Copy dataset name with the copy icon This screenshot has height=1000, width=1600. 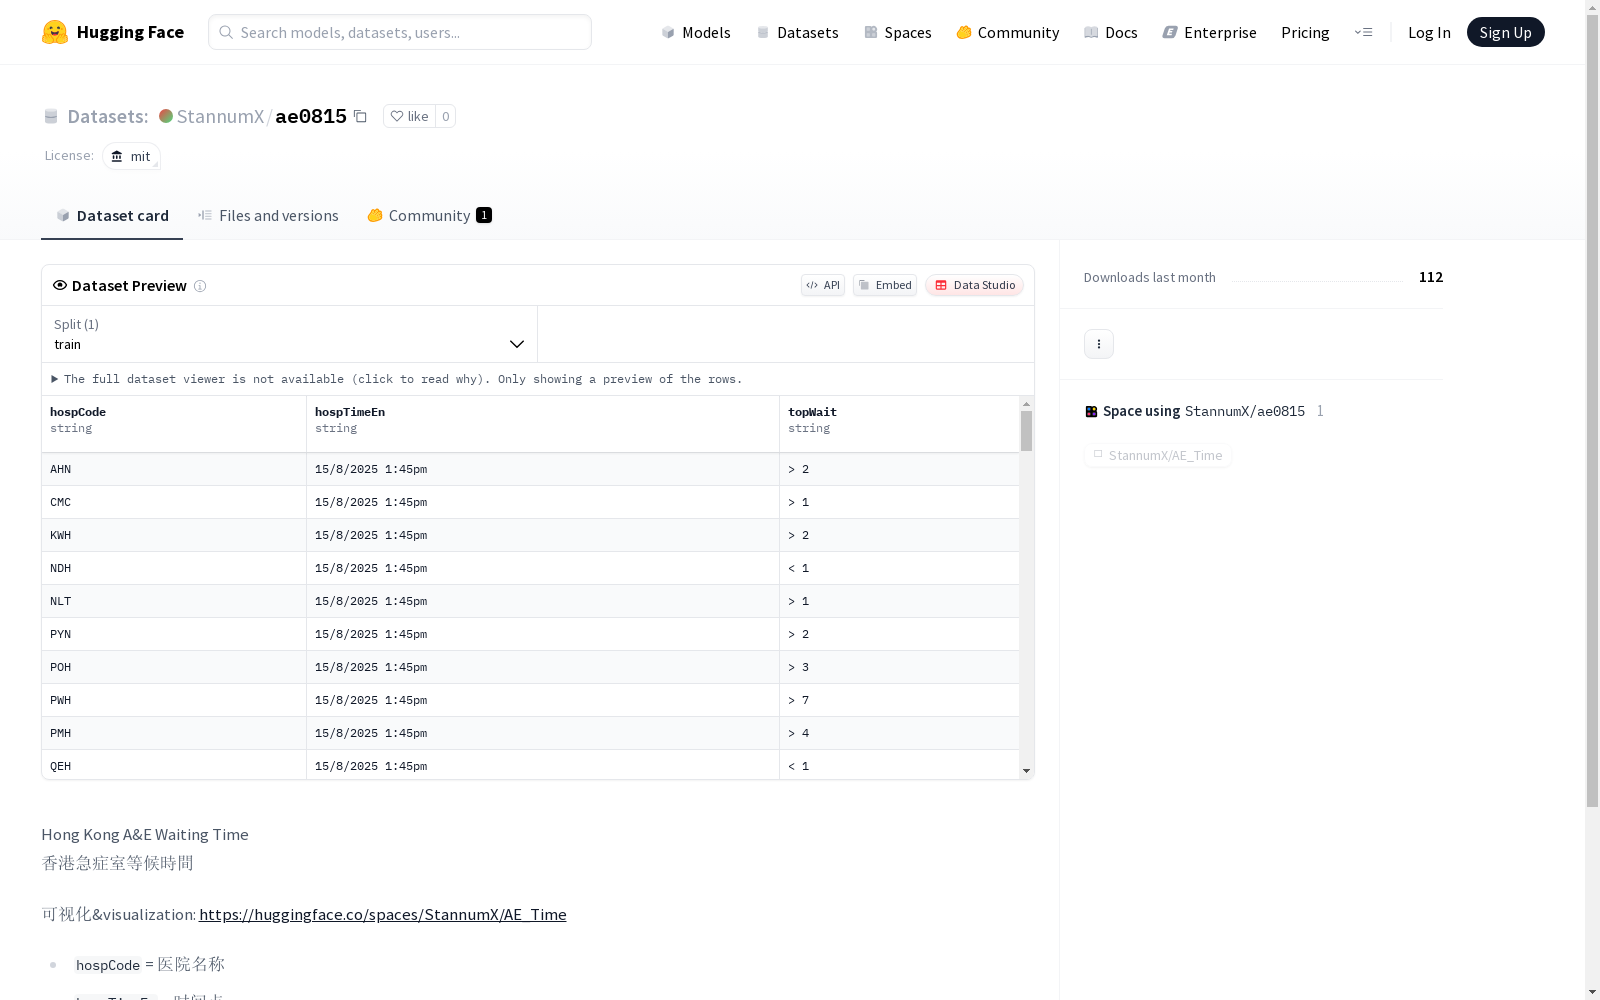(x=360, y=116)
